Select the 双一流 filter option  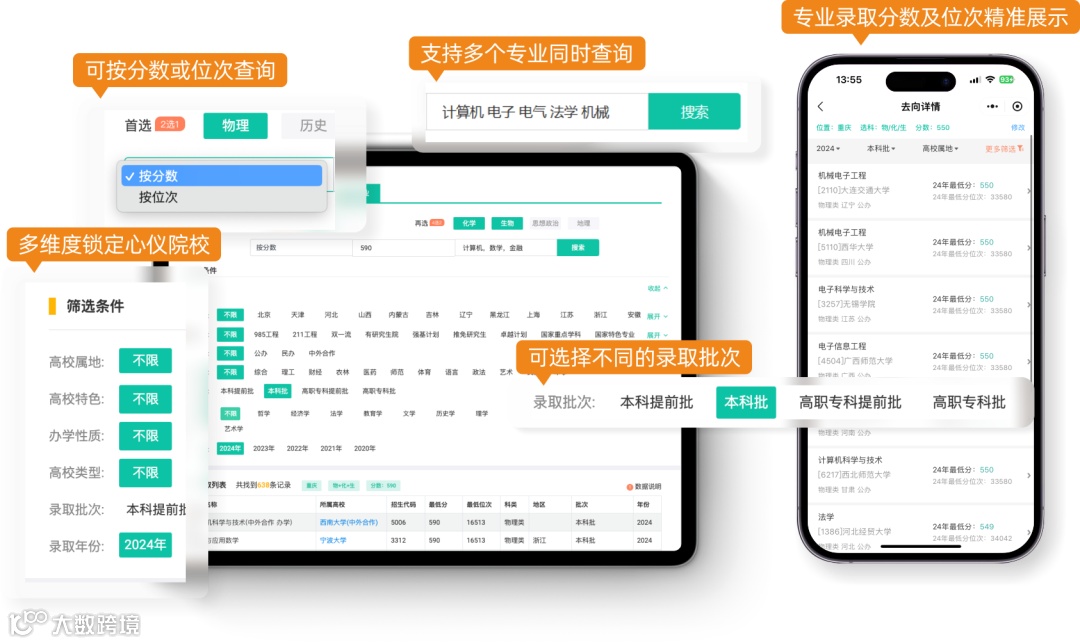(x=341, y=334)
